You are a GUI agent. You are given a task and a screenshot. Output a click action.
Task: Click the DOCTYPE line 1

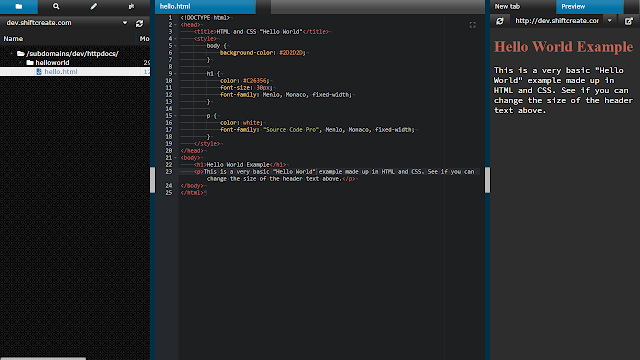coord(205,18)
